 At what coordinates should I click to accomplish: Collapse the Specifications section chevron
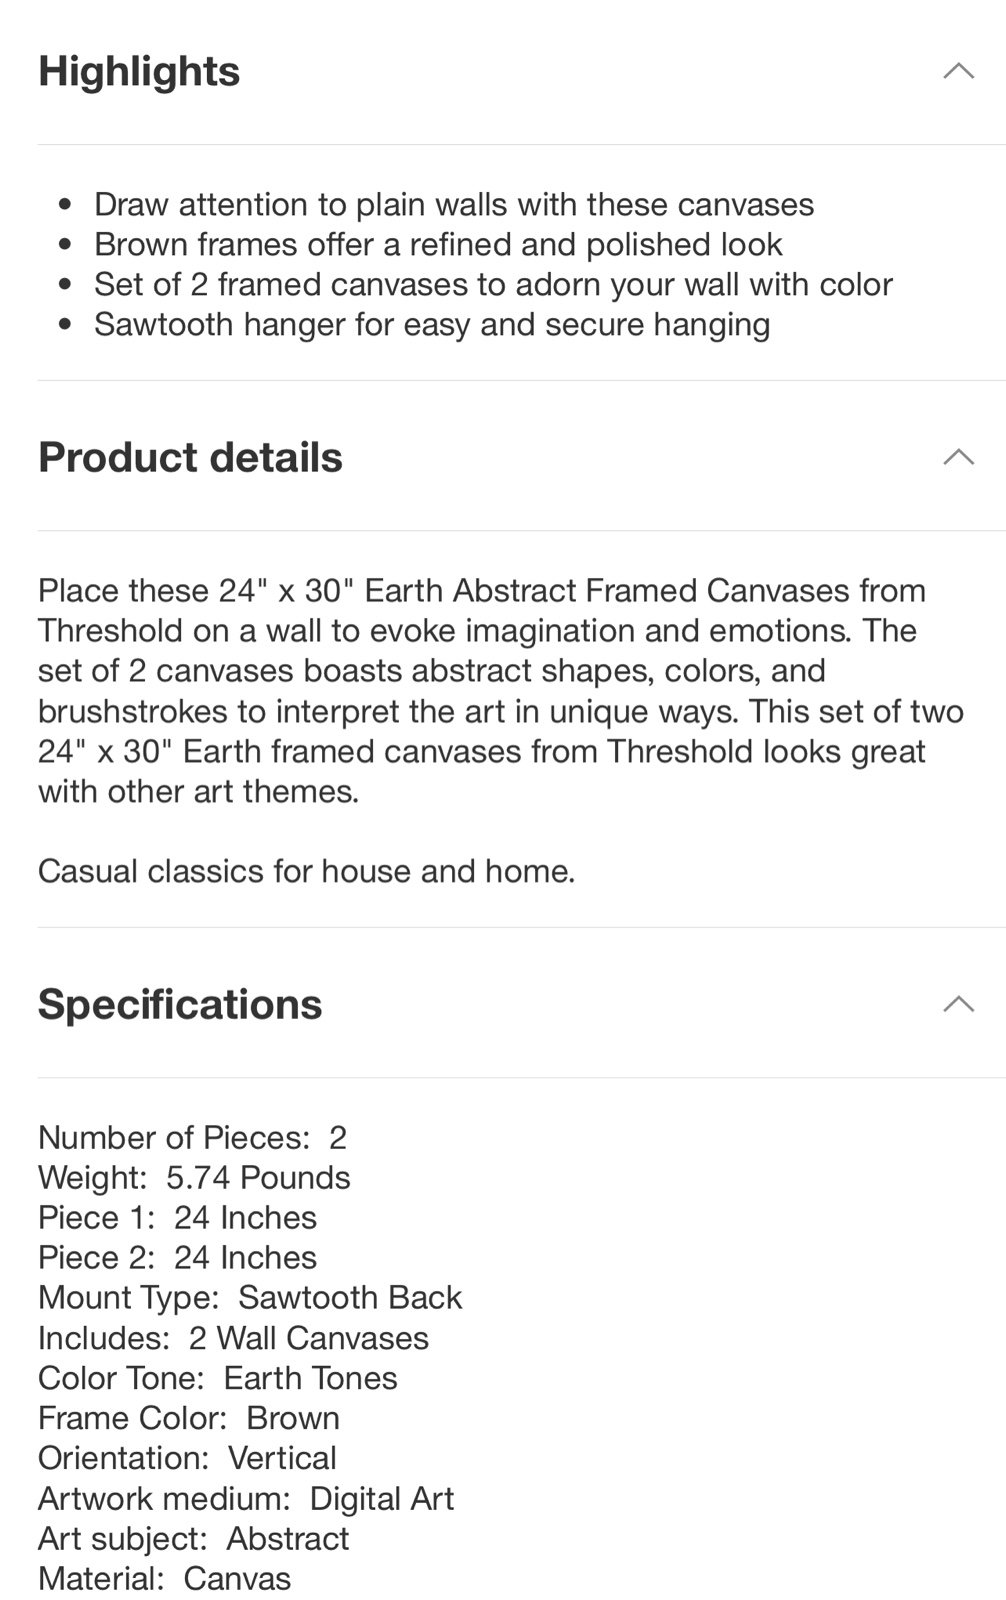(x=958, y=1004)
